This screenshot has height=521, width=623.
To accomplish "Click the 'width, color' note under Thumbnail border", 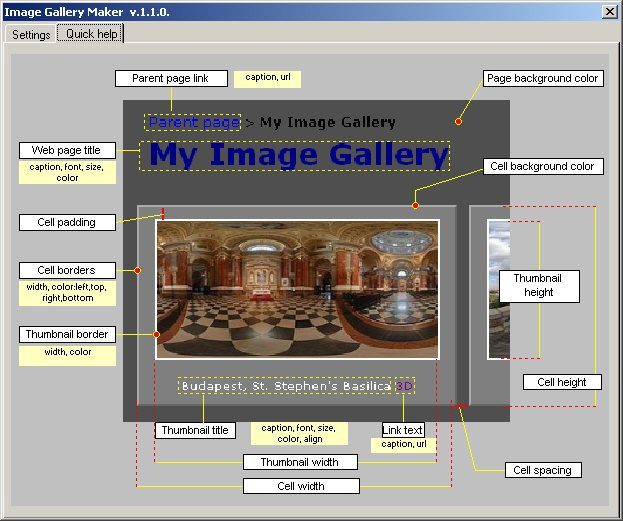I will point(68,355).
